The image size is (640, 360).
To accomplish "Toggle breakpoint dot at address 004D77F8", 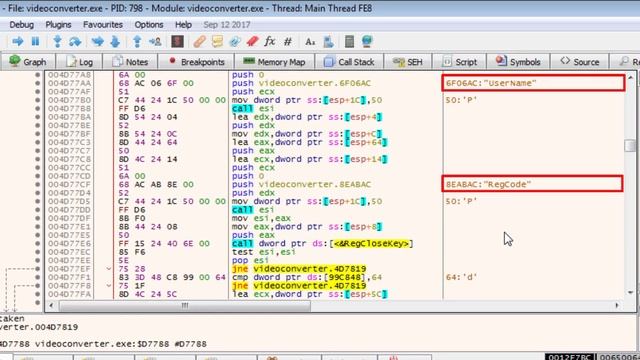I will click(38, 286).
